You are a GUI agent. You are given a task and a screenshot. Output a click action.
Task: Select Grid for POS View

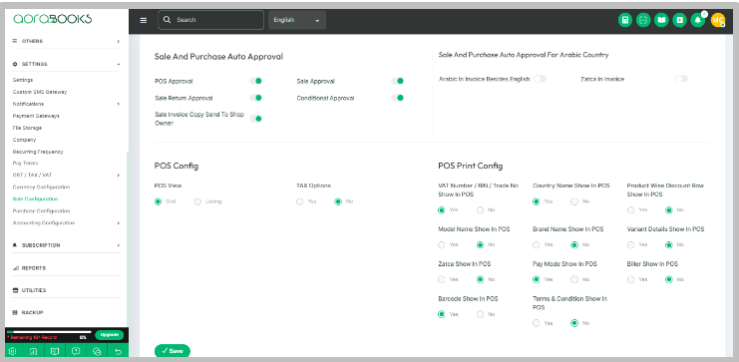point(158,202)
